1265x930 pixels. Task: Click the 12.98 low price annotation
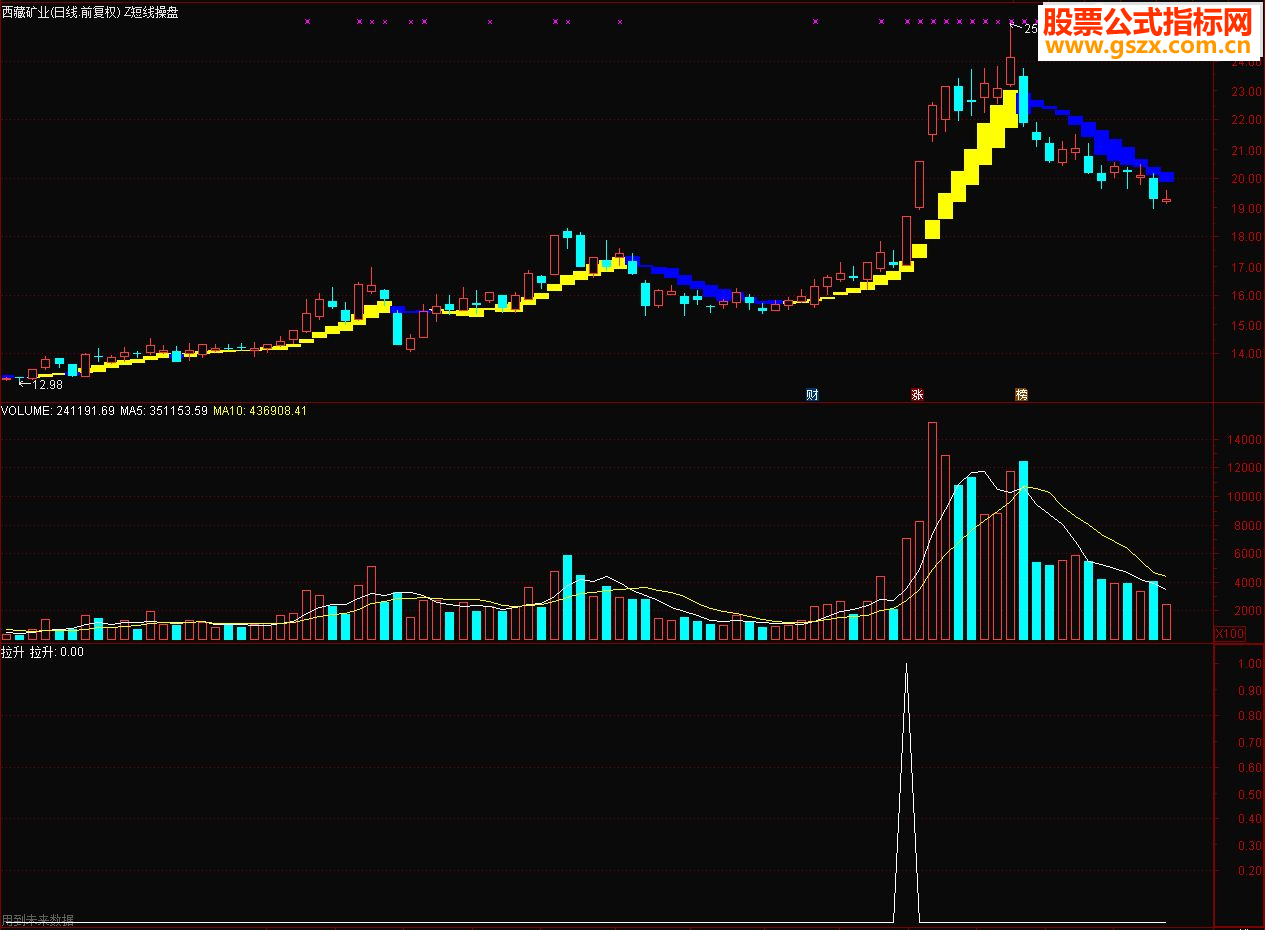point(47,384)
